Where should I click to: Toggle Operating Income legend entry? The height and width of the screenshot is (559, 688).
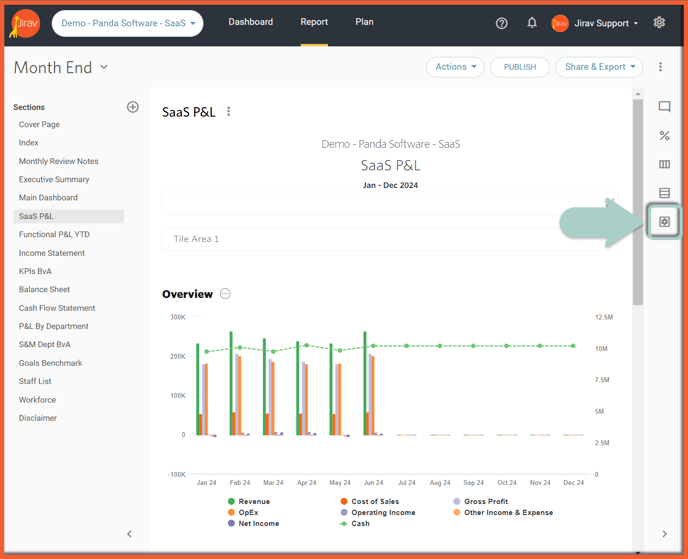[378, 512]
